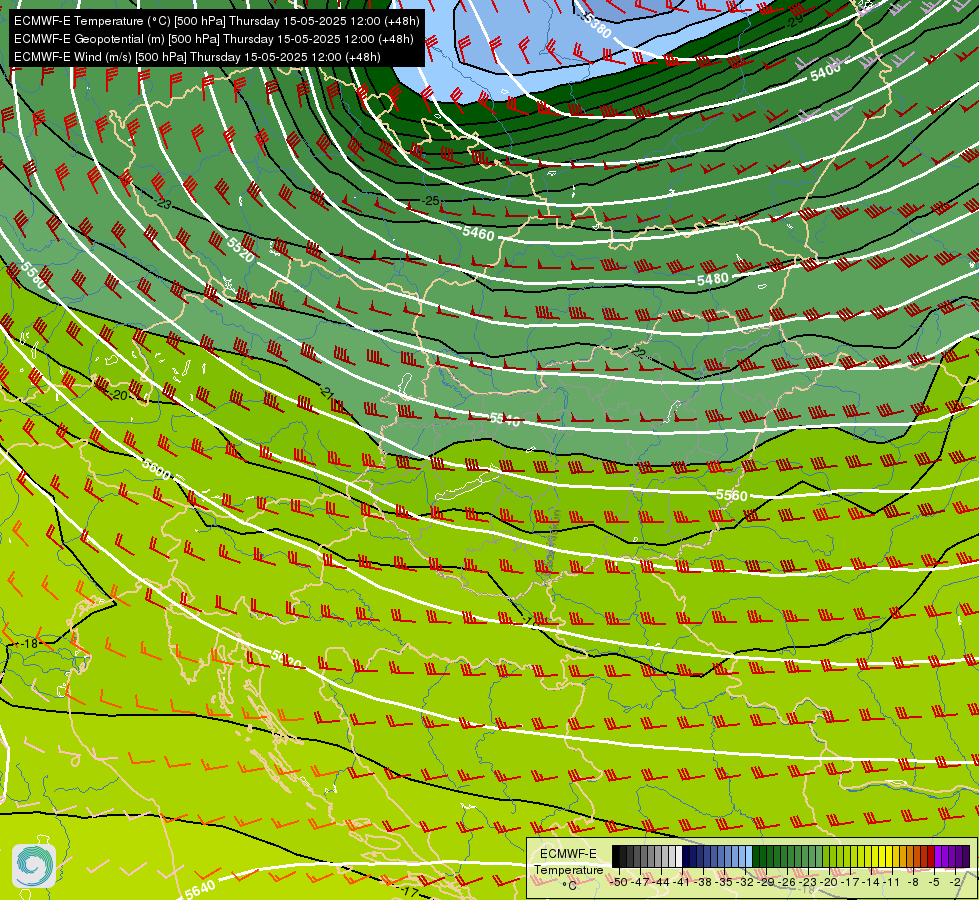Click the 5480 geopotential contour label

[x=712, y=279]
